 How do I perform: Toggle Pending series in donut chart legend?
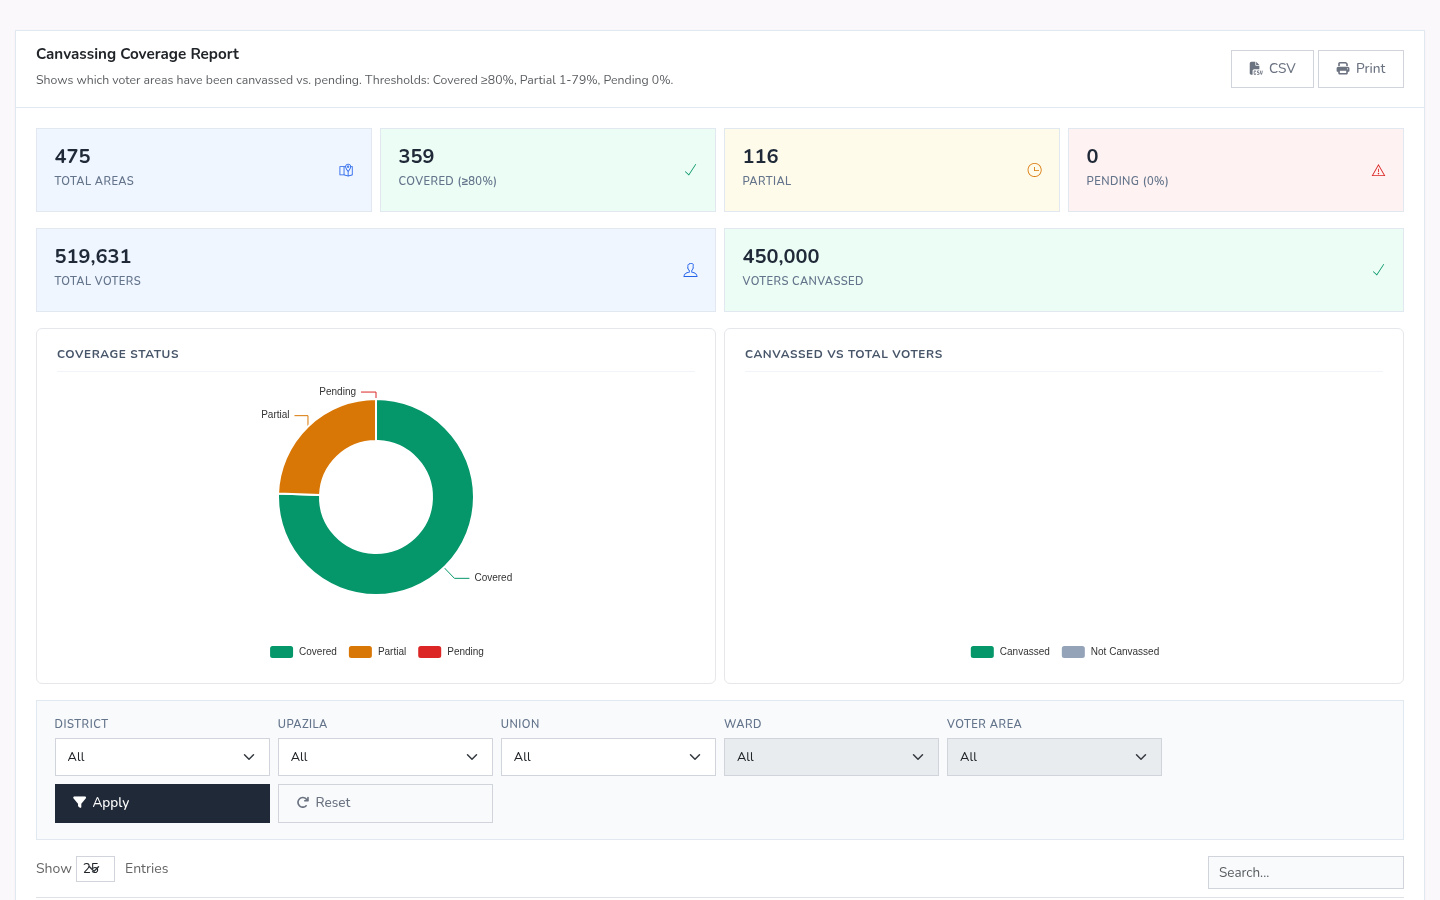click(451, 651)
